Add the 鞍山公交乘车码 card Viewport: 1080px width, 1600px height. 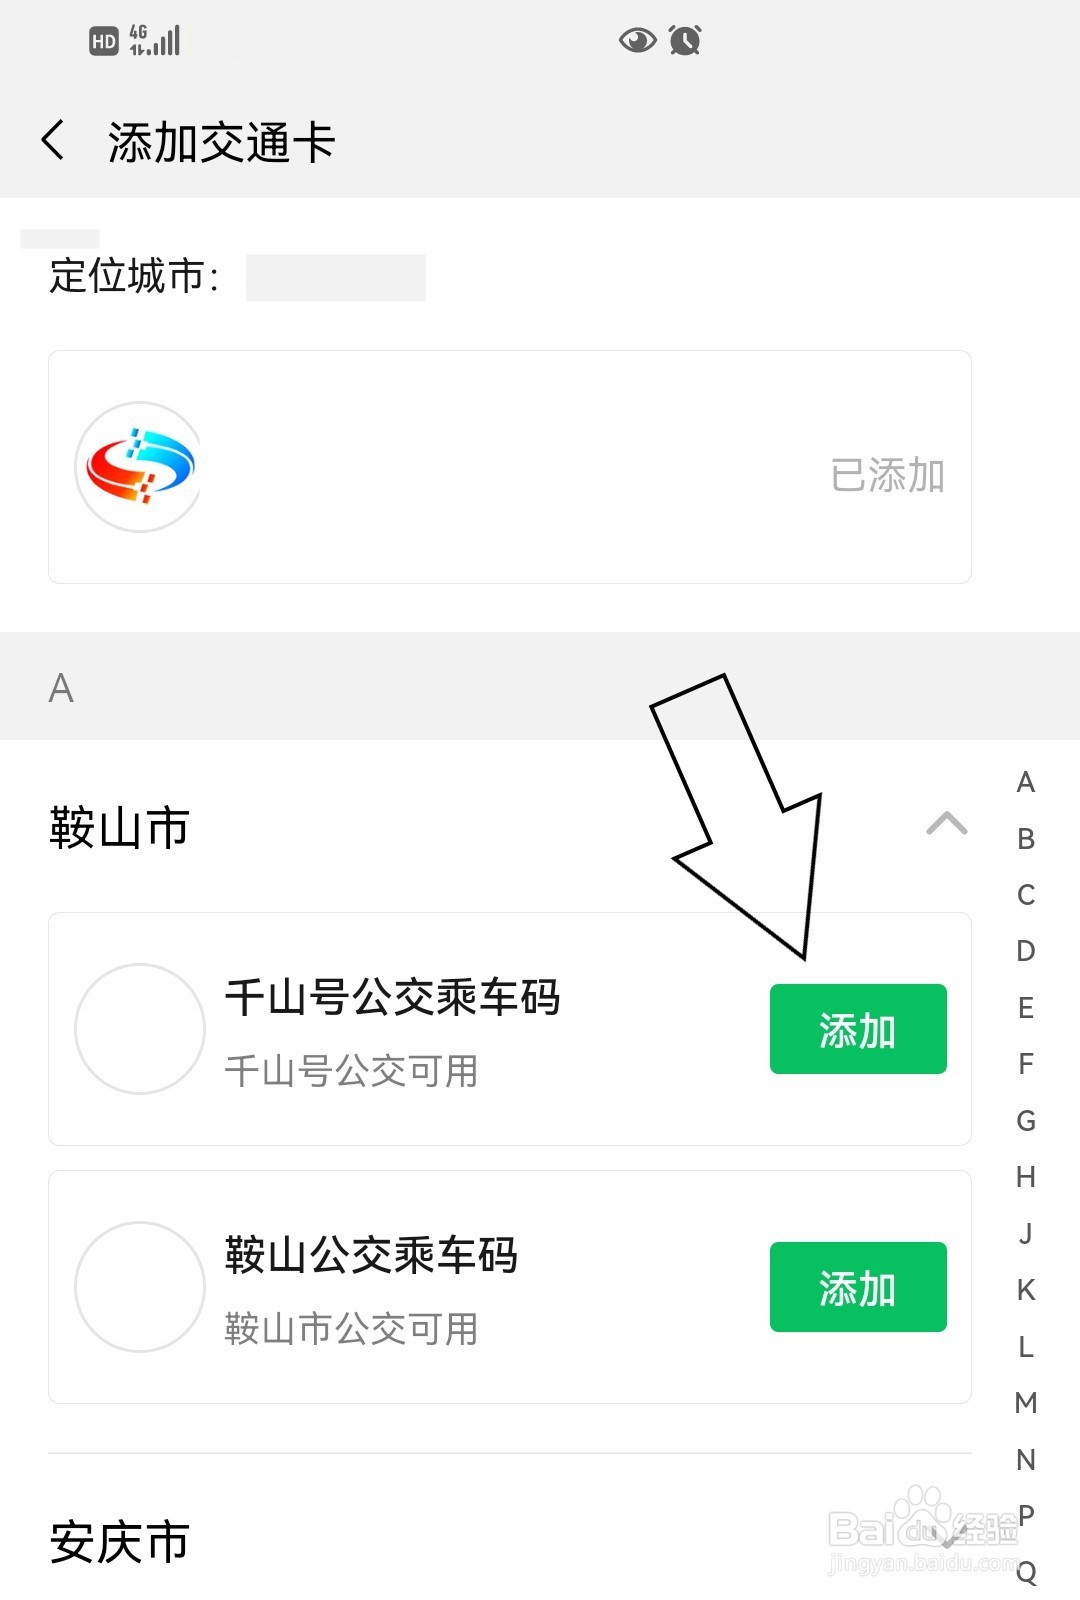click(x=857, y=1287)
